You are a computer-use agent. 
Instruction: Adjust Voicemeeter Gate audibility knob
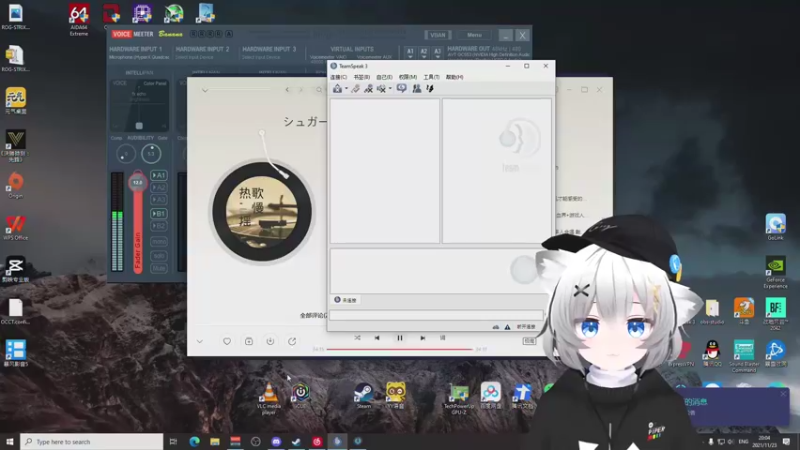[151, 154]
